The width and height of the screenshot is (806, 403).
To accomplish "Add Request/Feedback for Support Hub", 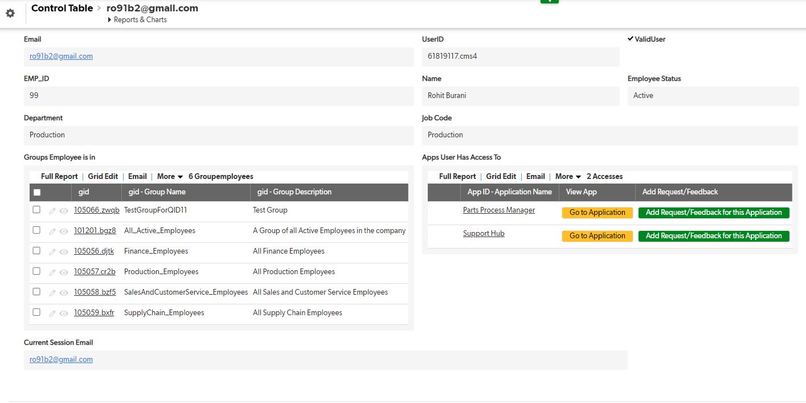I will [x=714, y=236].
